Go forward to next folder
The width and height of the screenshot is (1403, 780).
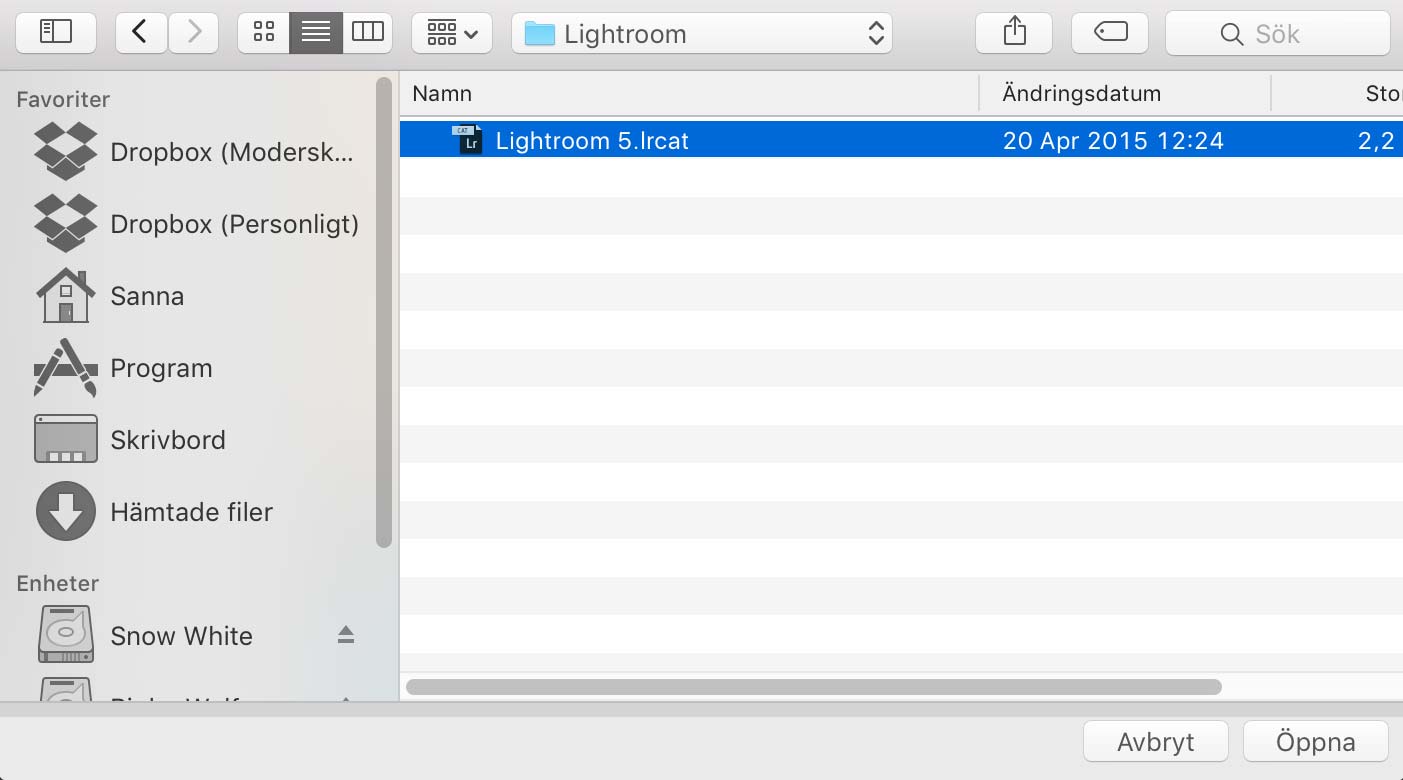(x=193, y=33)
